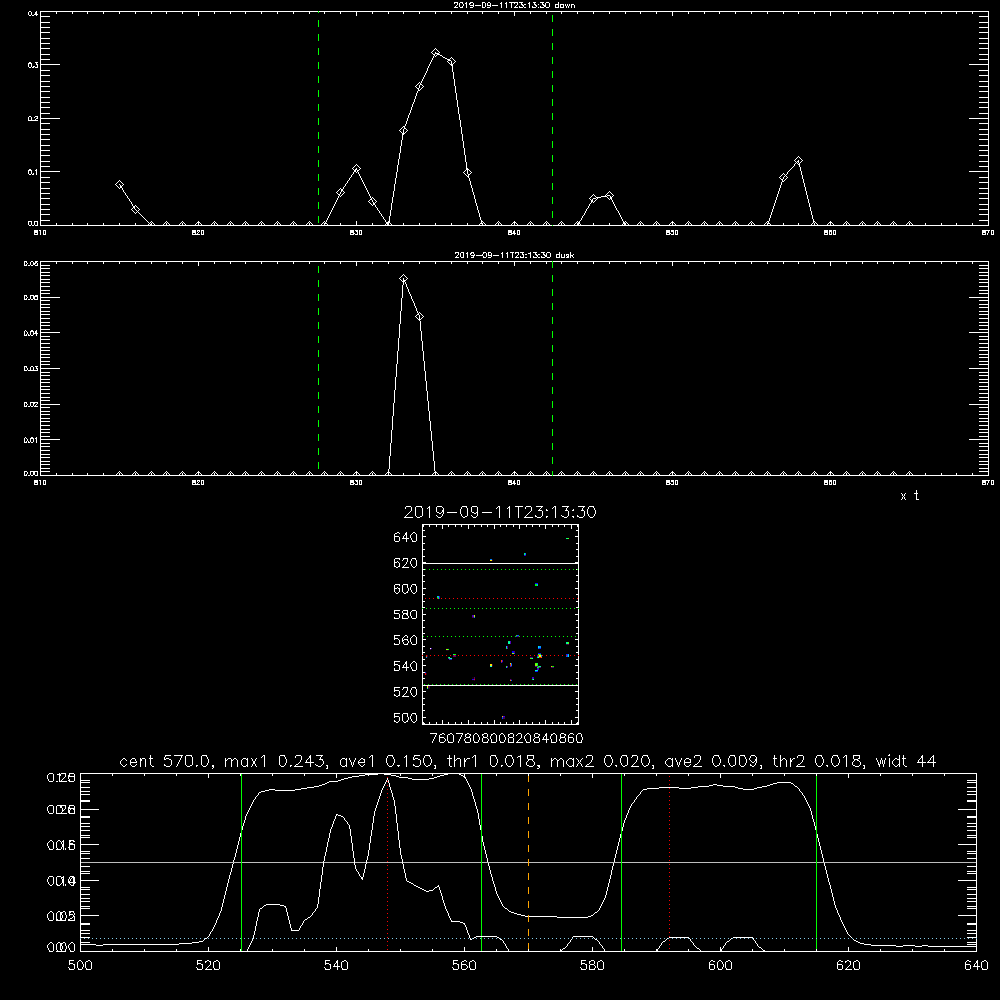Click '520' on the scatter image panel y-axis
The width and height of the screenshot is (1000, 1000).
coord(406,692)
